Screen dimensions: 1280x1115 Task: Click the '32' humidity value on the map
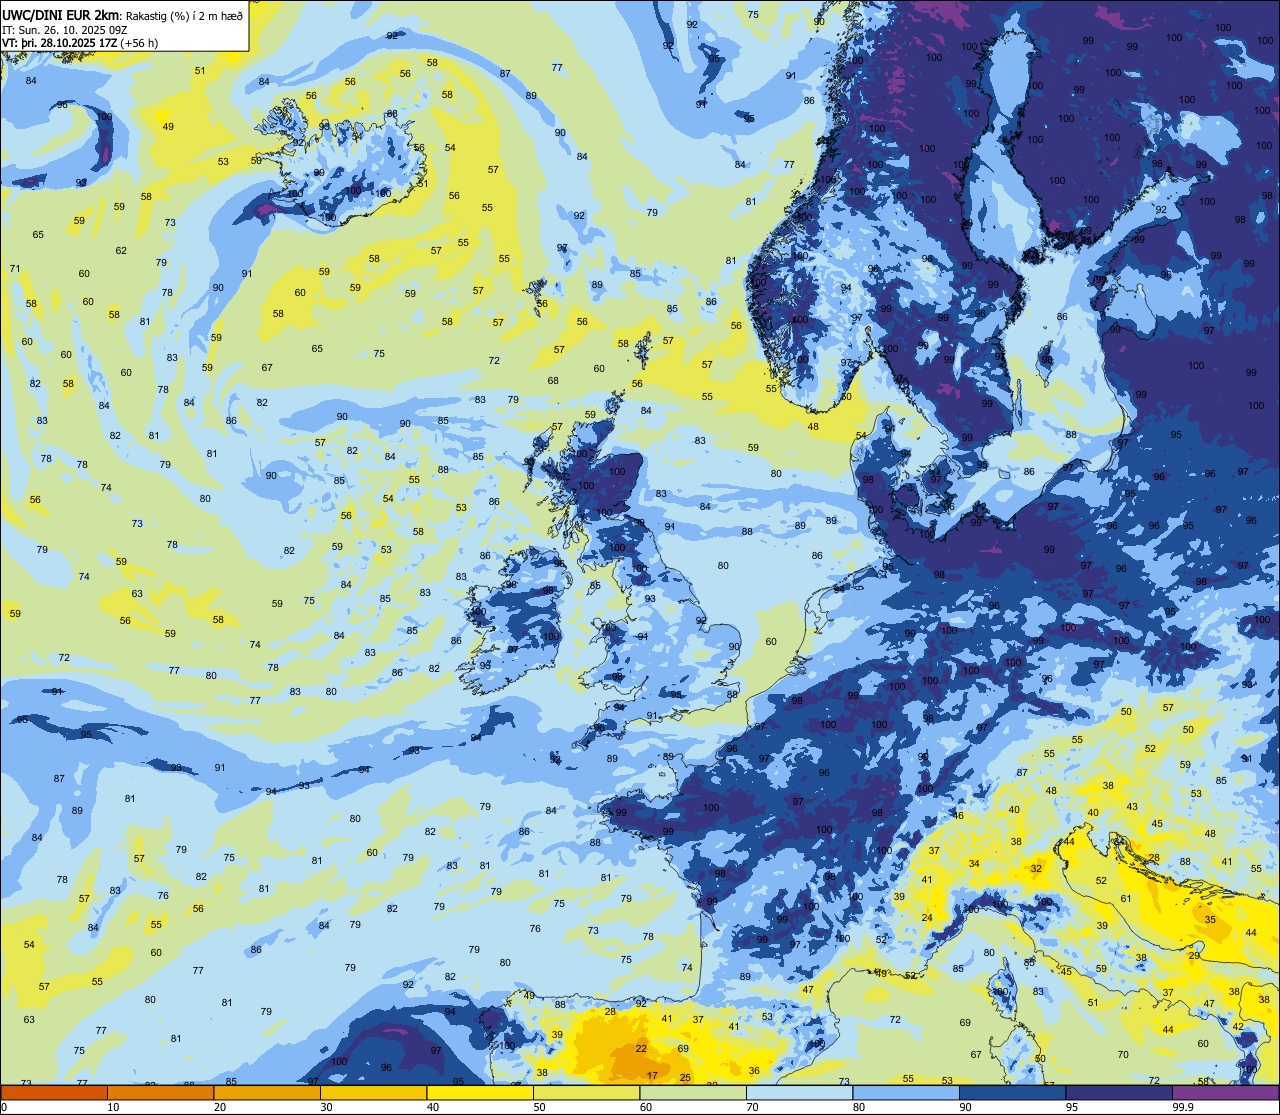point(1036,868)
